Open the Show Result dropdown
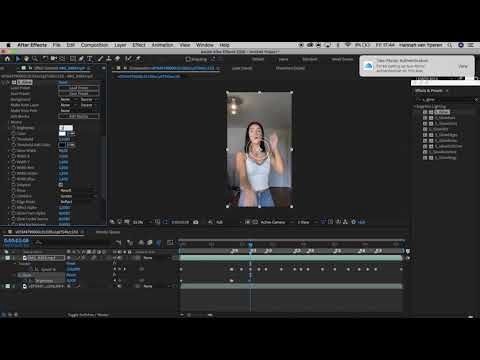The width and height of the screenshot is (480, 360). (77, 190)
